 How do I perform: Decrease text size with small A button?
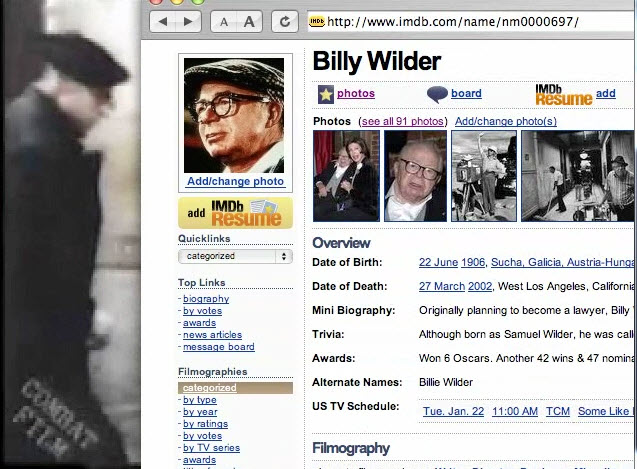(x=224, y=22)
